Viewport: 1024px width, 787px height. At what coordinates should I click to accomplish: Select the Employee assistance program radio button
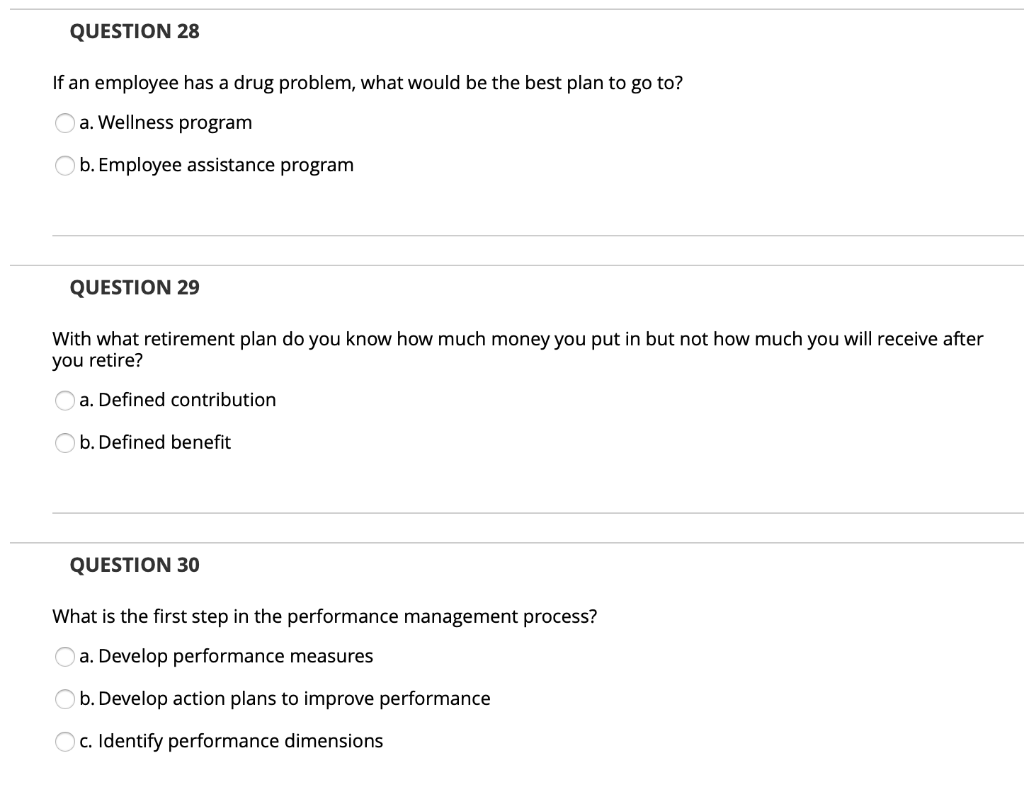65,166
